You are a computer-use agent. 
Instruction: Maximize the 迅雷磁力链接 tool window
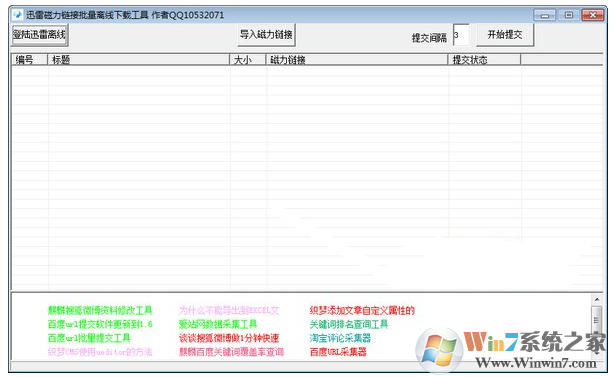tap(568, 15)
